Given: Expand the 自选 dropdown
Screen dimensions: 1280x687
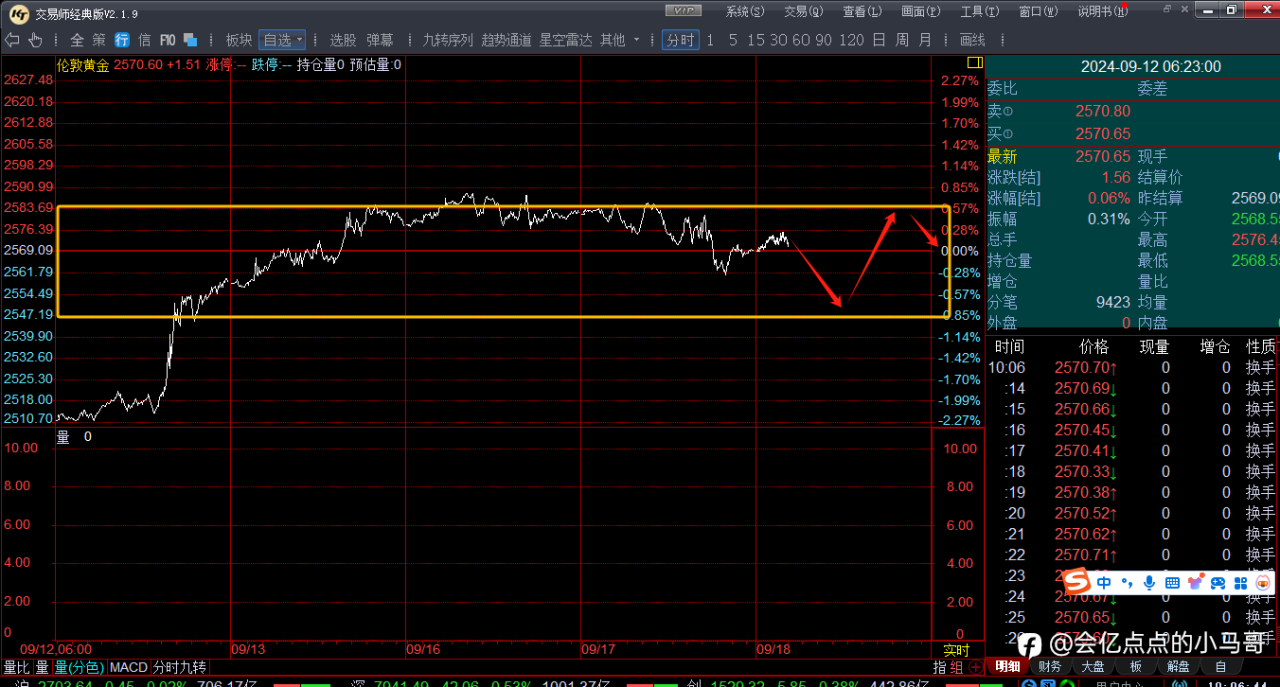Looking at the screenshot, I should (x=282, y=40).
